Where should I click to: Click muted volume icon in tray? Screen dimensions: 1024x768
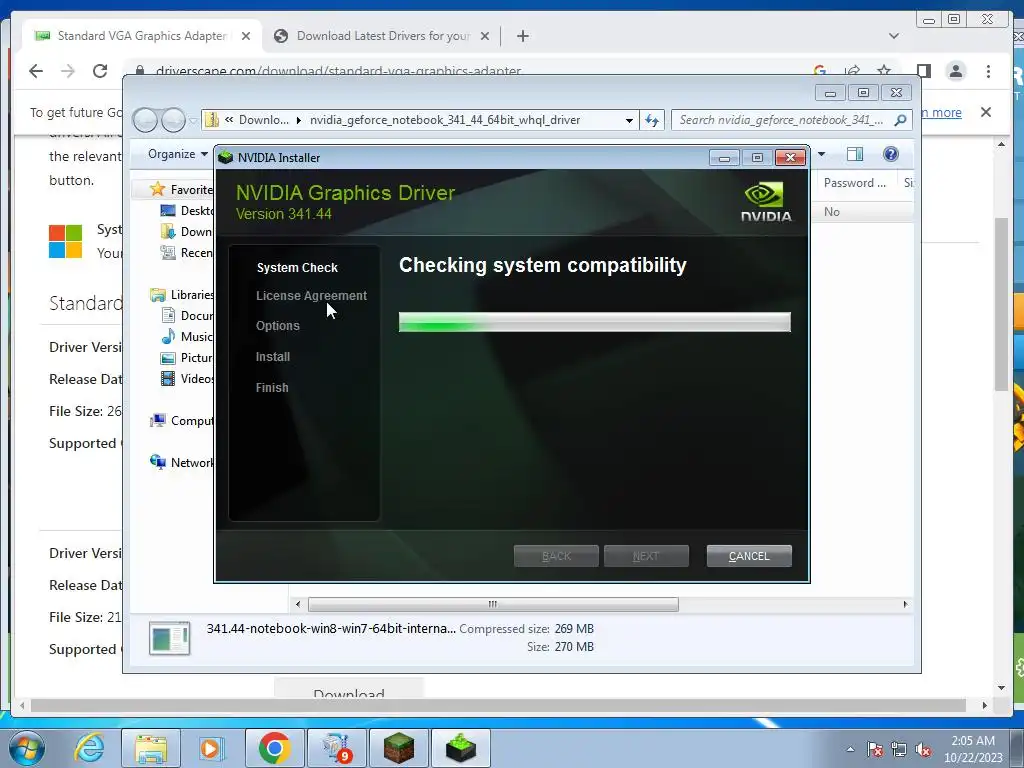(923, 750)
